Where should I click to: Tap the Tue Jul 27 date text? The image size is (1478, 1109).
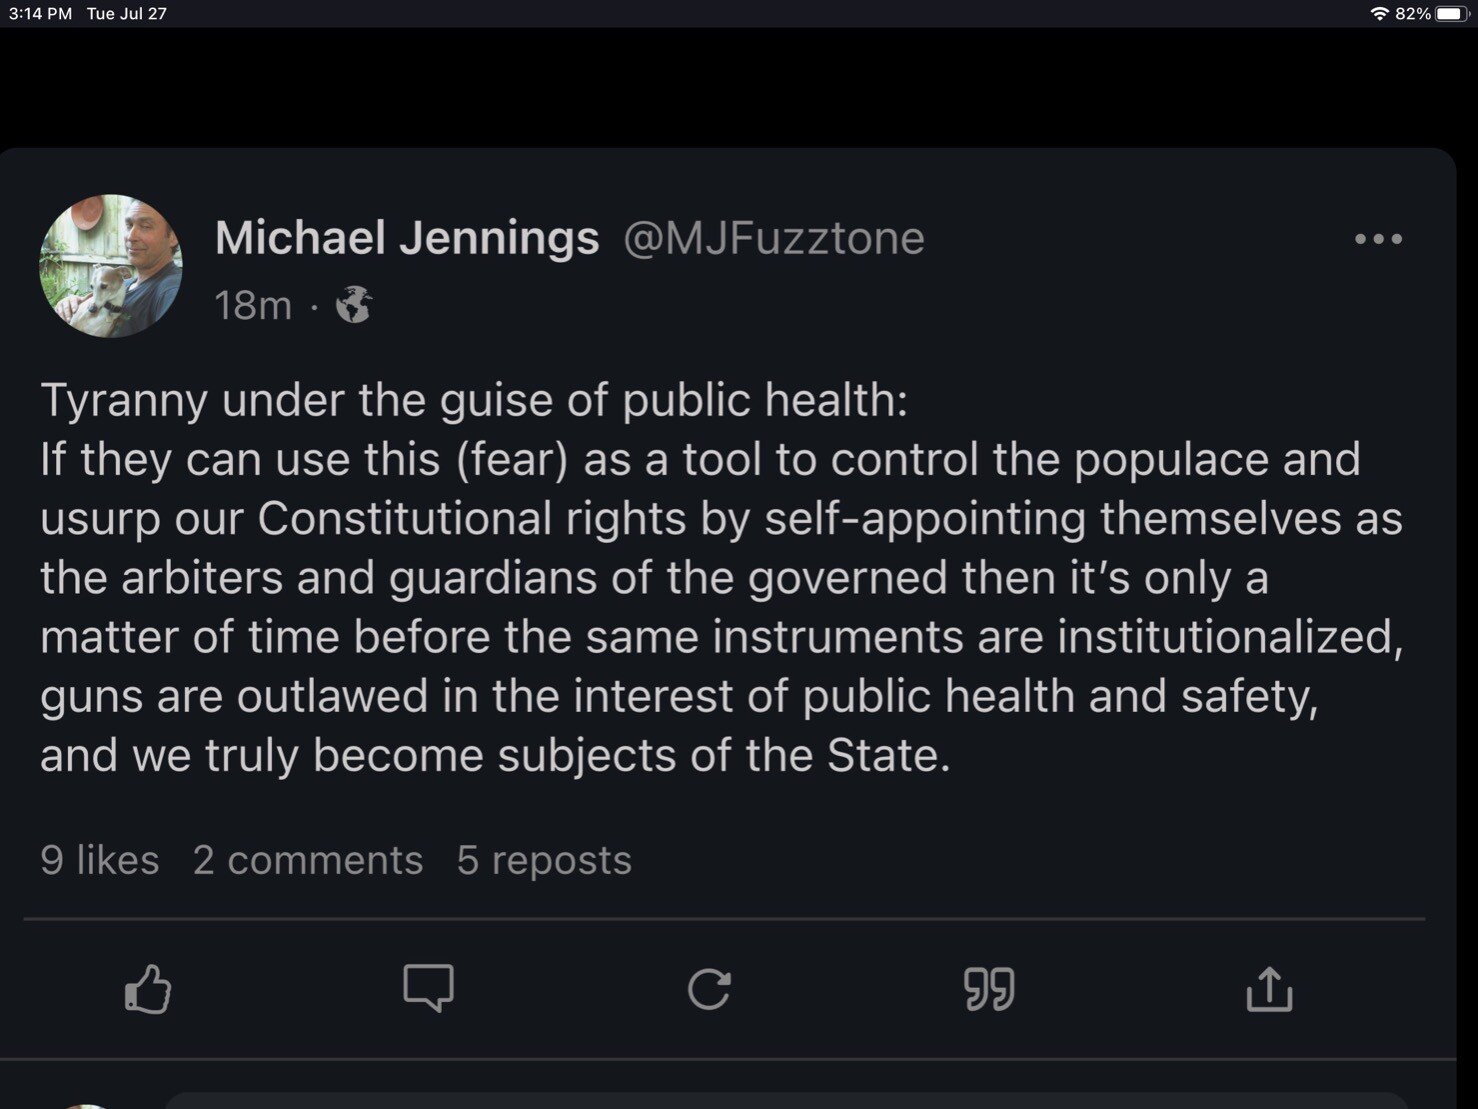[x=127, y=13]
